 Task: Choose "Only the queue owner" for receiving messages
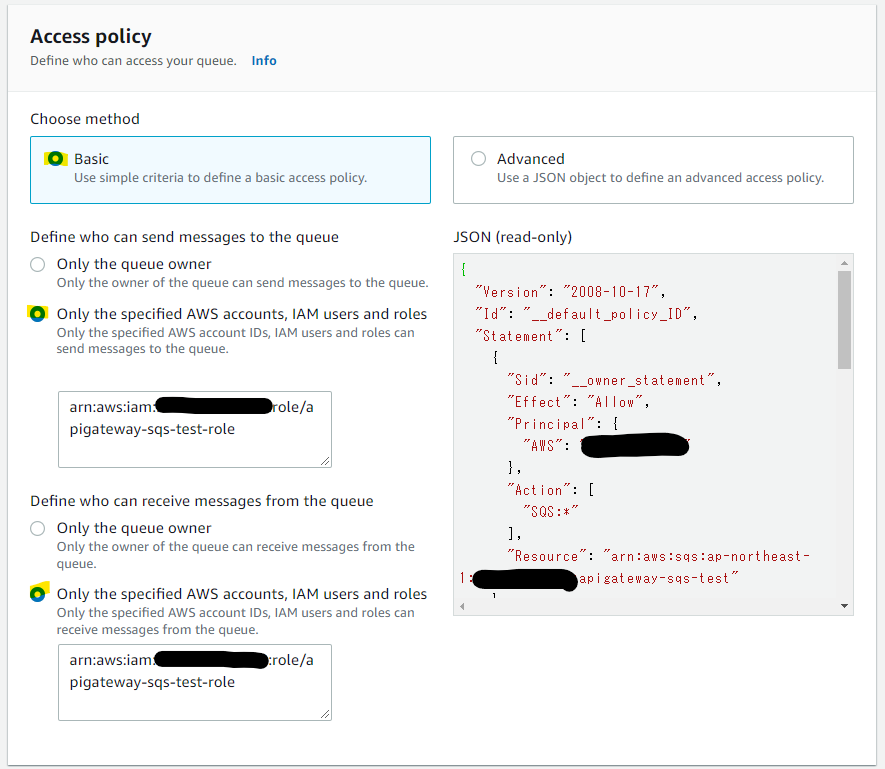(x=37, y=528)
